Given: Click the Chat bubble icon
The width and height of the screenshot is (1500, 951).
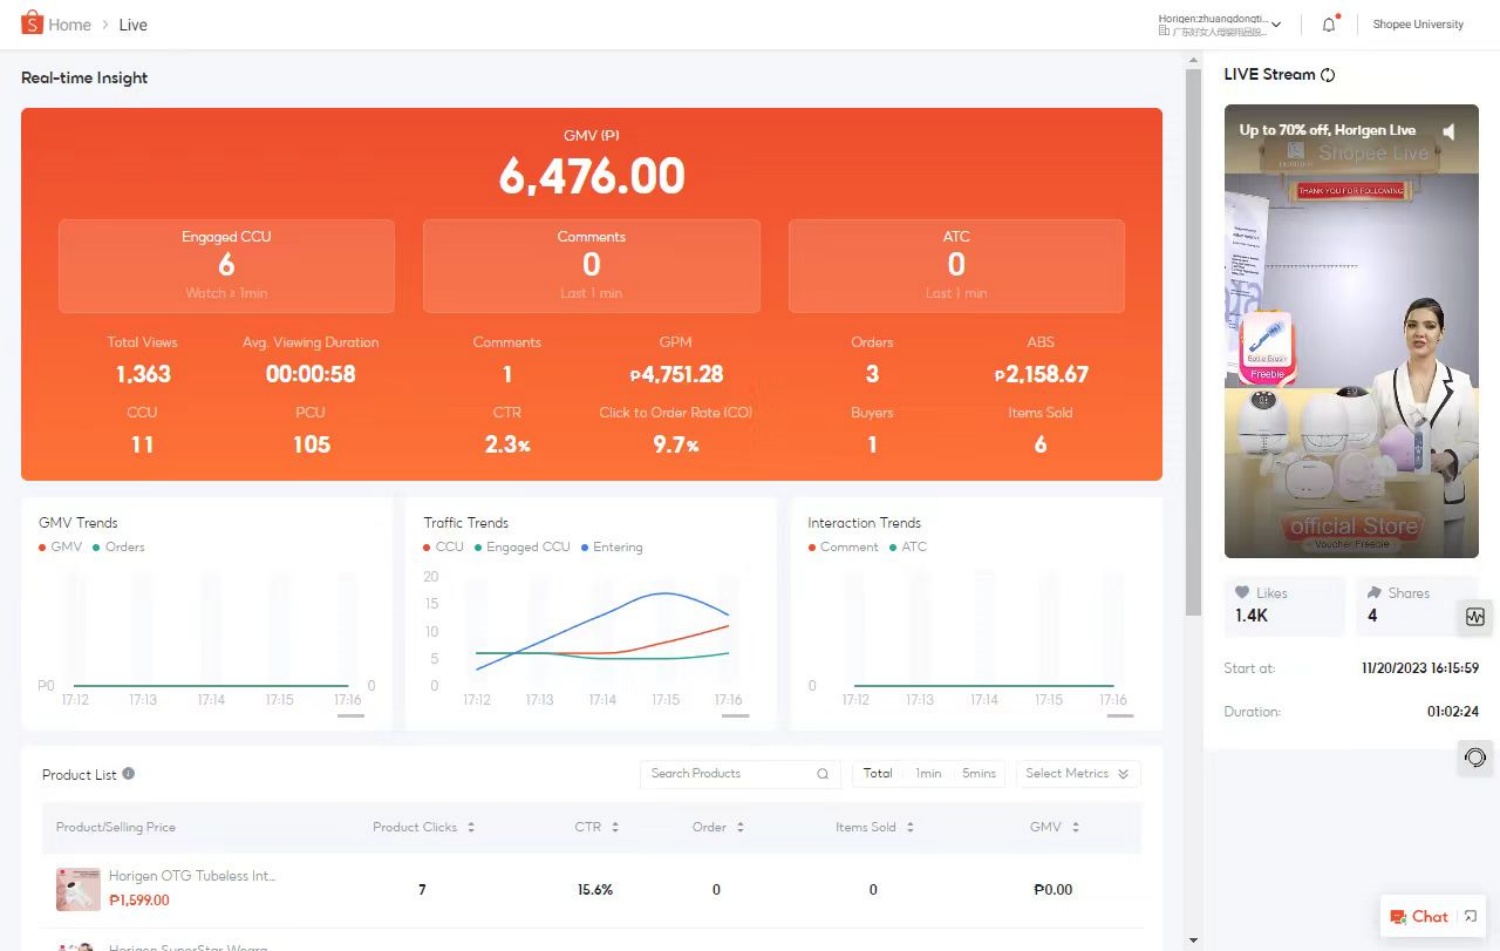Looking at the screenshot, I should click(x=1398, y=917).
